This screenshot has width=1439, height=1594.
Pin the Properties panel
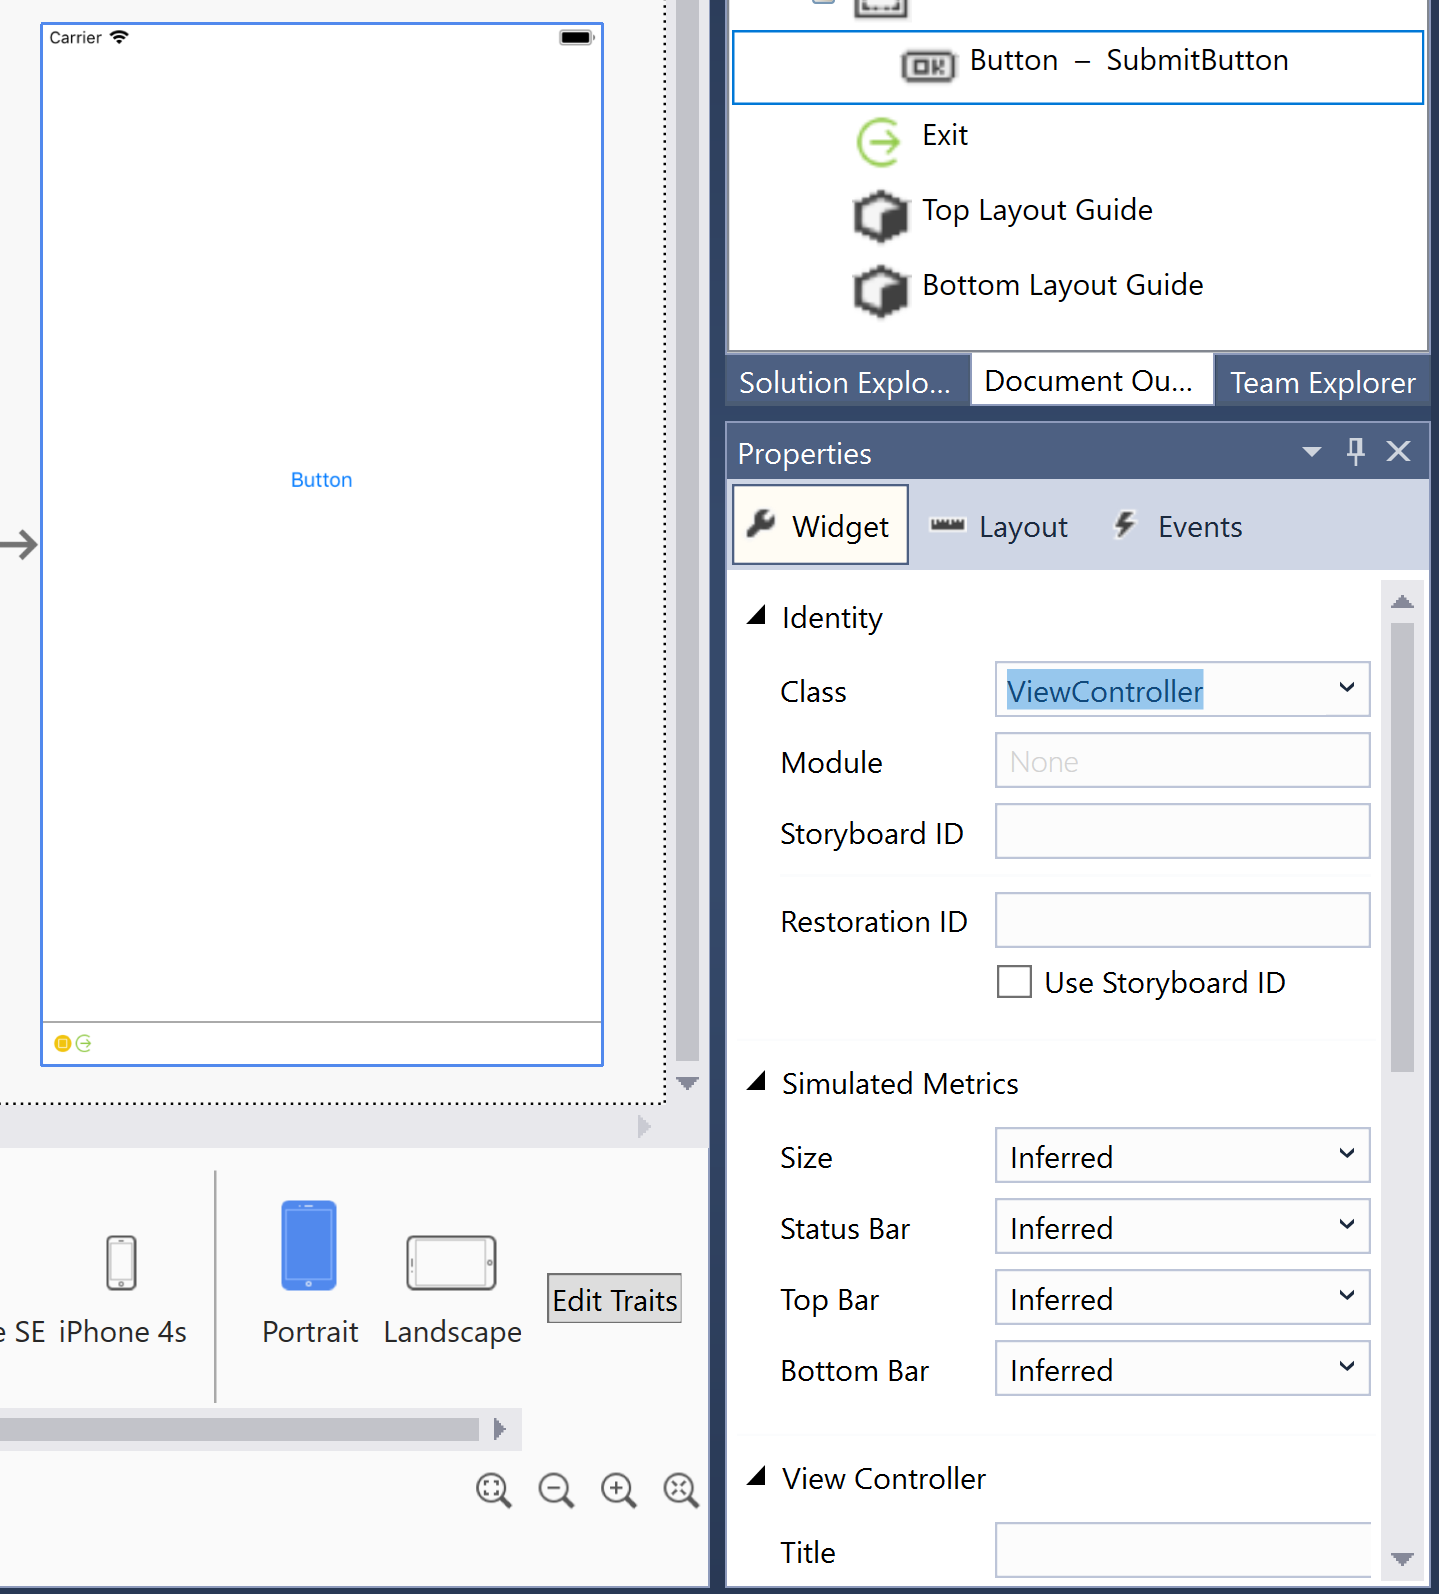pos(1355,452)
